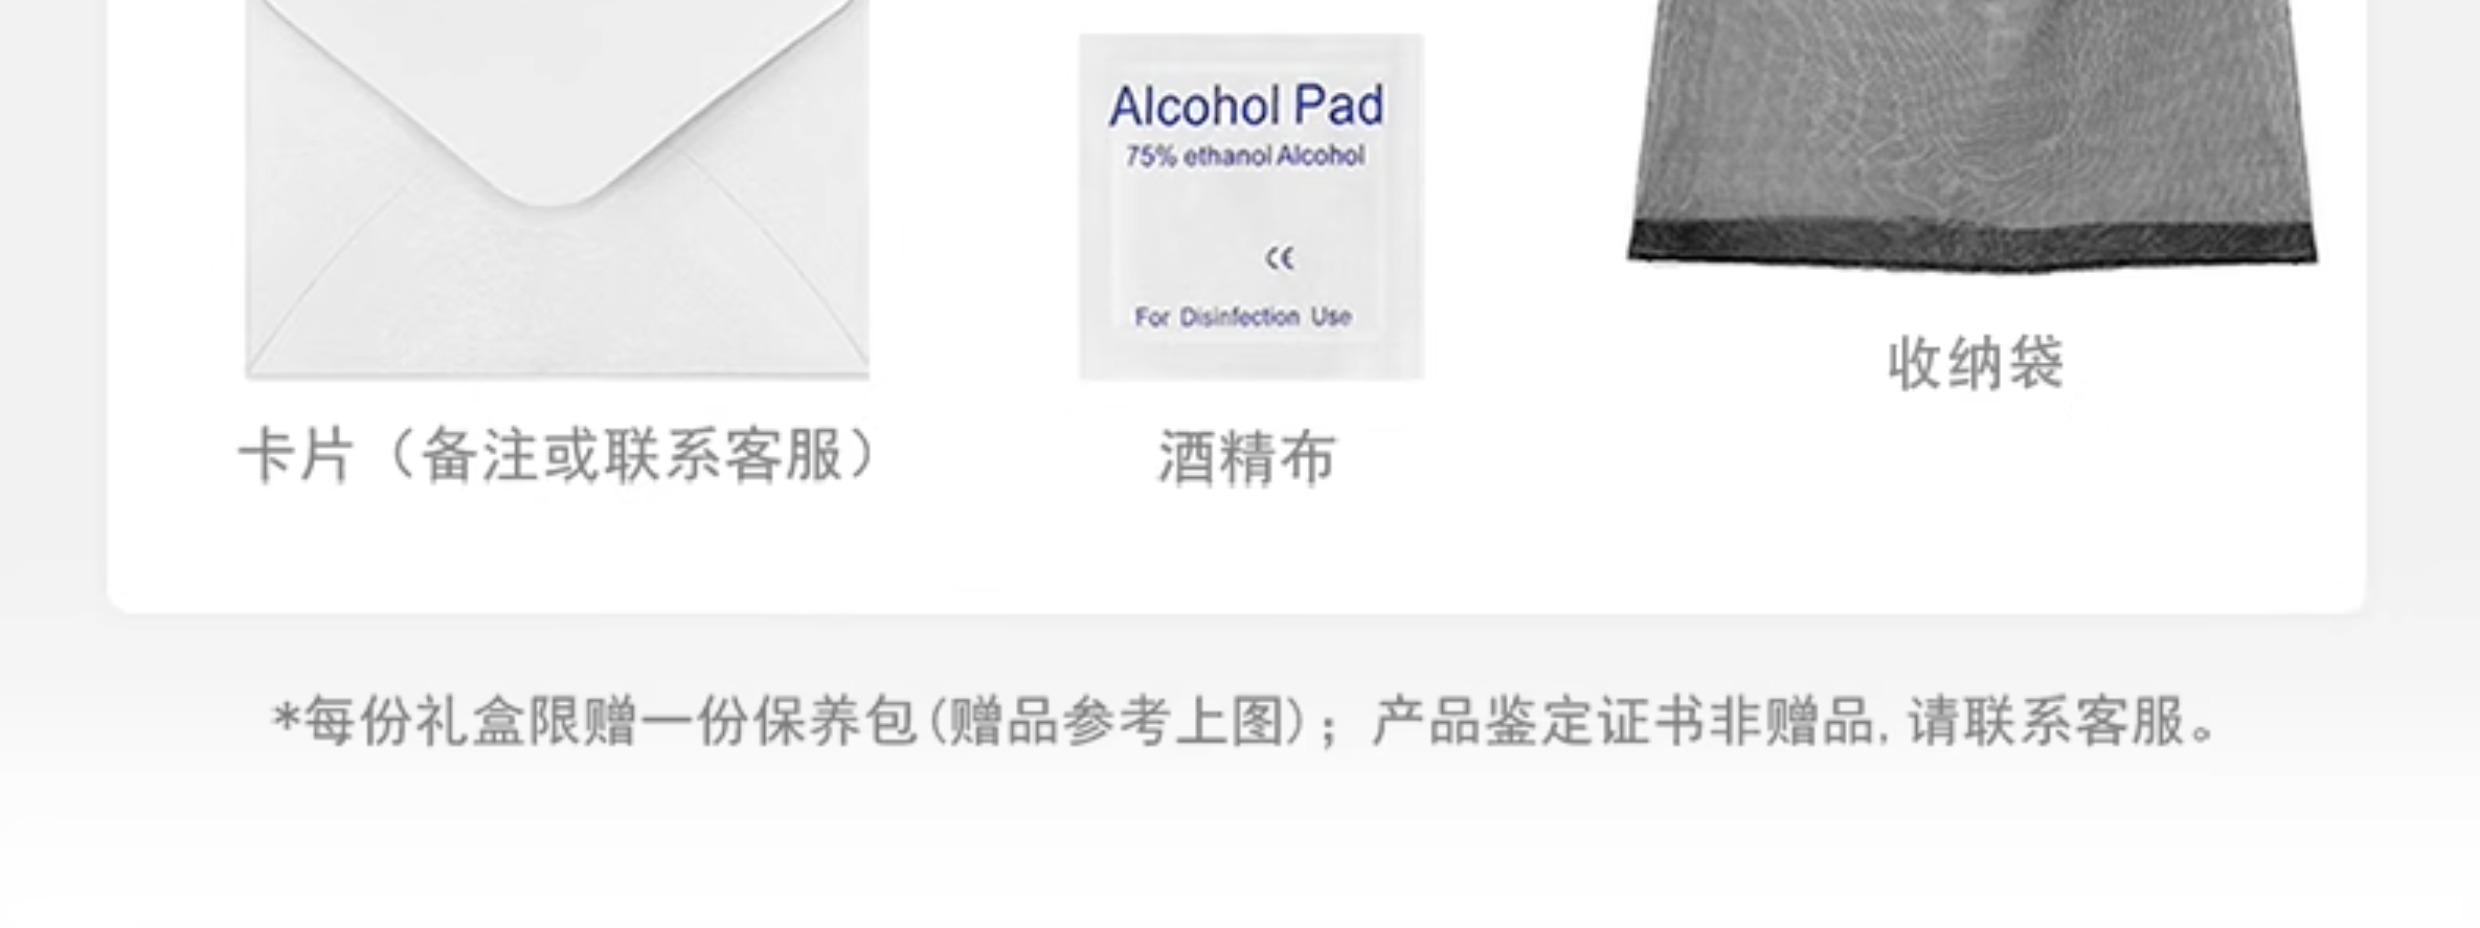Click the CE mark on alcohol pad
This screenshot has width=2480, height=928.
point(1280,258)
